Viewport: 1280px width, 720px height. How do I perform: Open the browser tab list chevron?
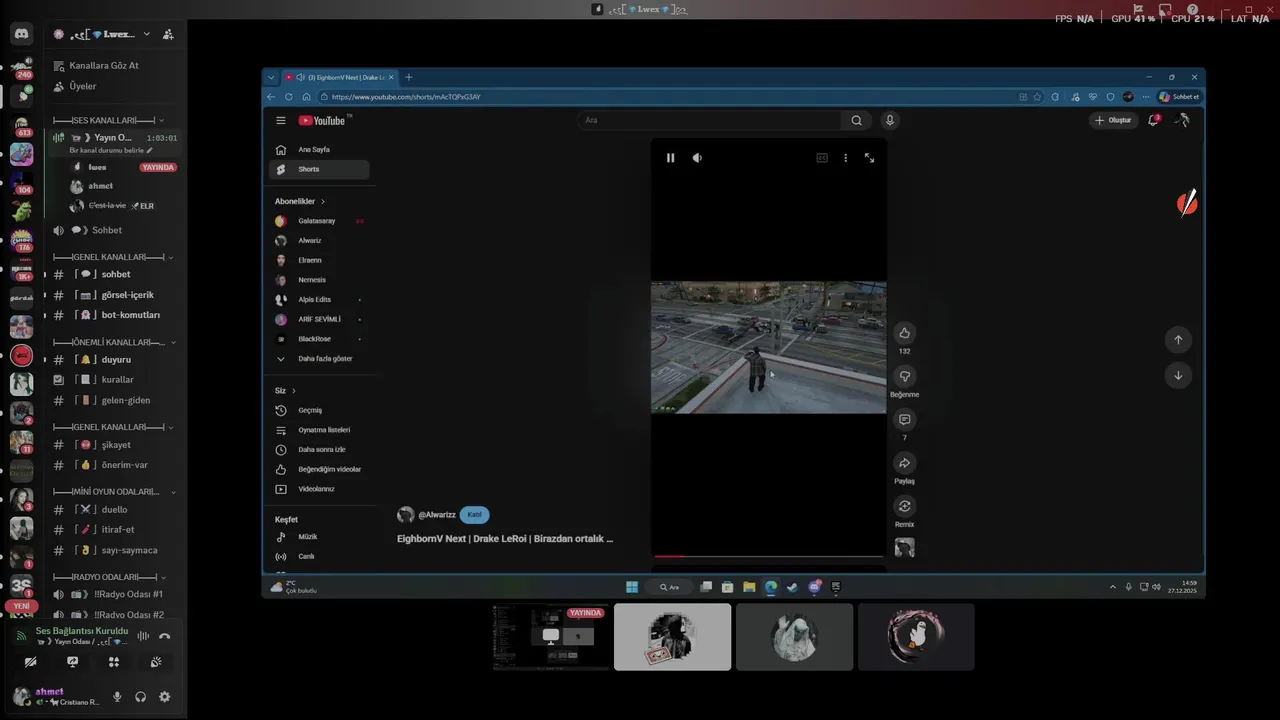point(271,77)
